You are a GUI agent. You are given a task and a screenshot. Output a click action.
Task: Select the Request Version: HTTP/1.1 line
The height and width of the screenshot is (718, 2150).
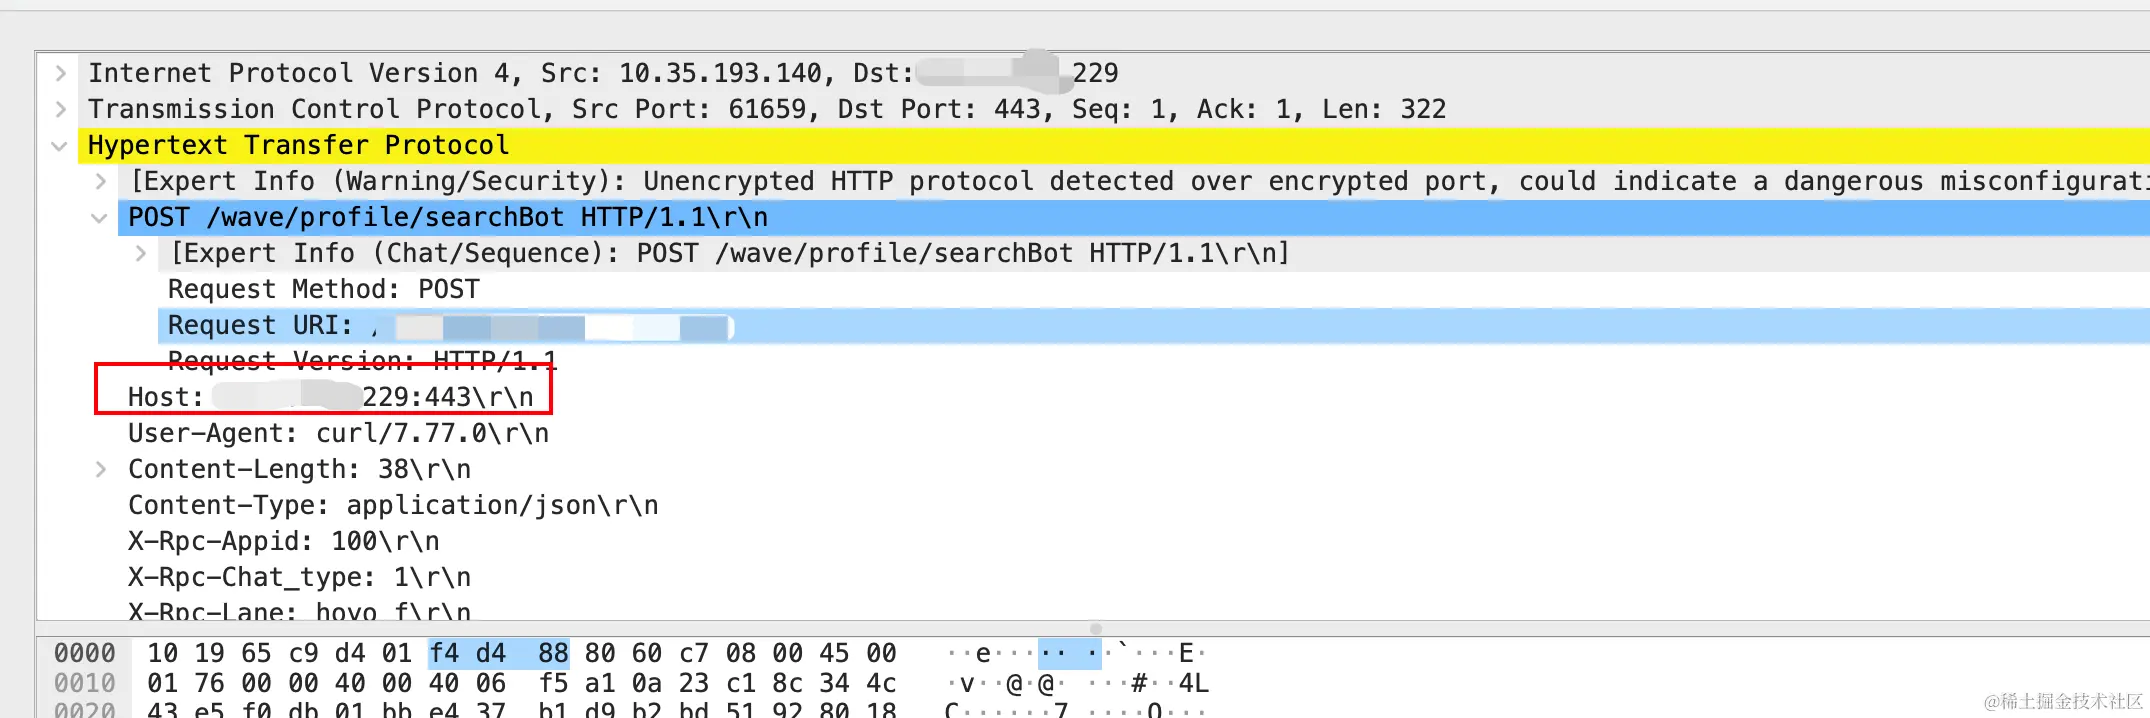361,358
